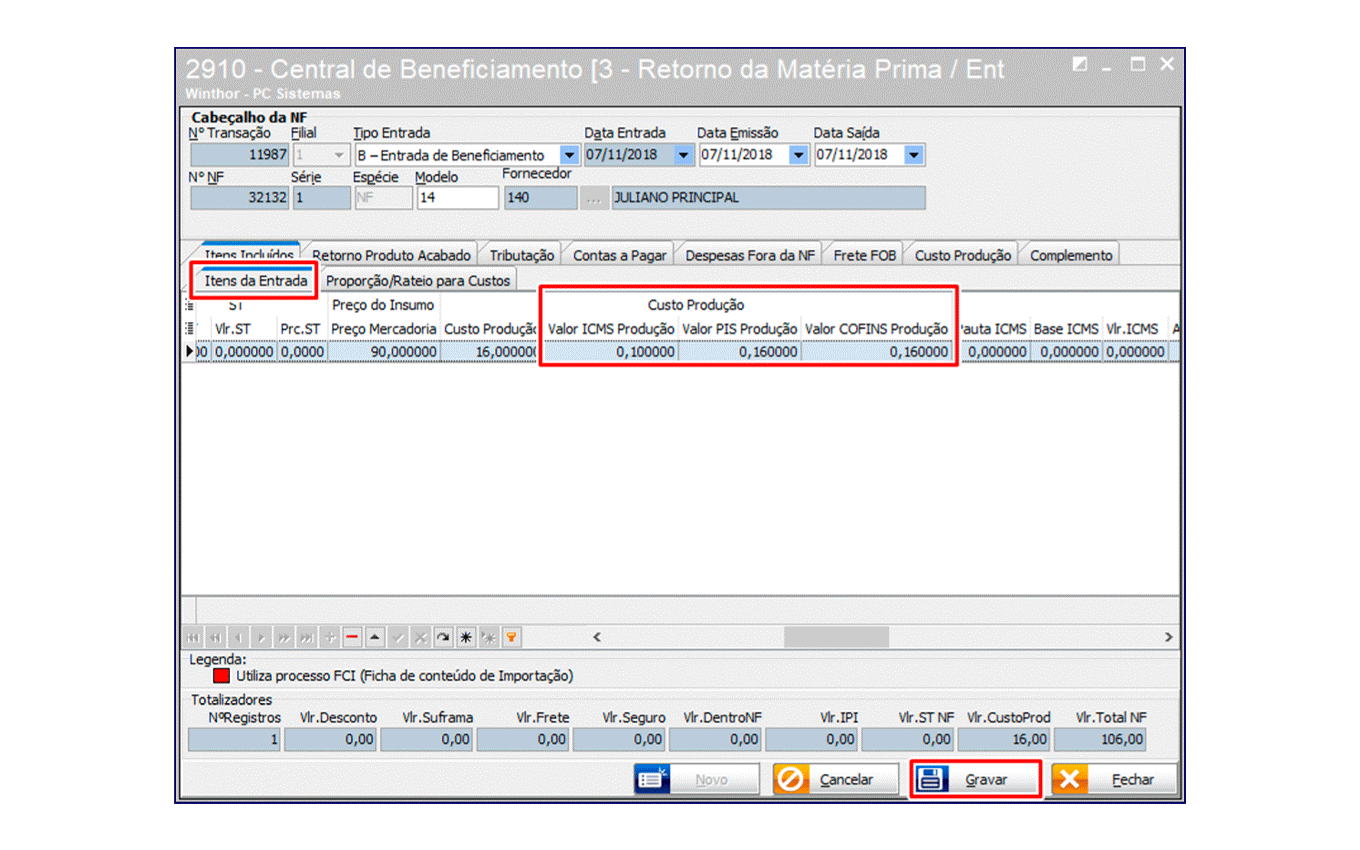This screenshot has height=850, width=1360.
Task: Click the curved arrow refresh icon
Action: tap(443, 637)
